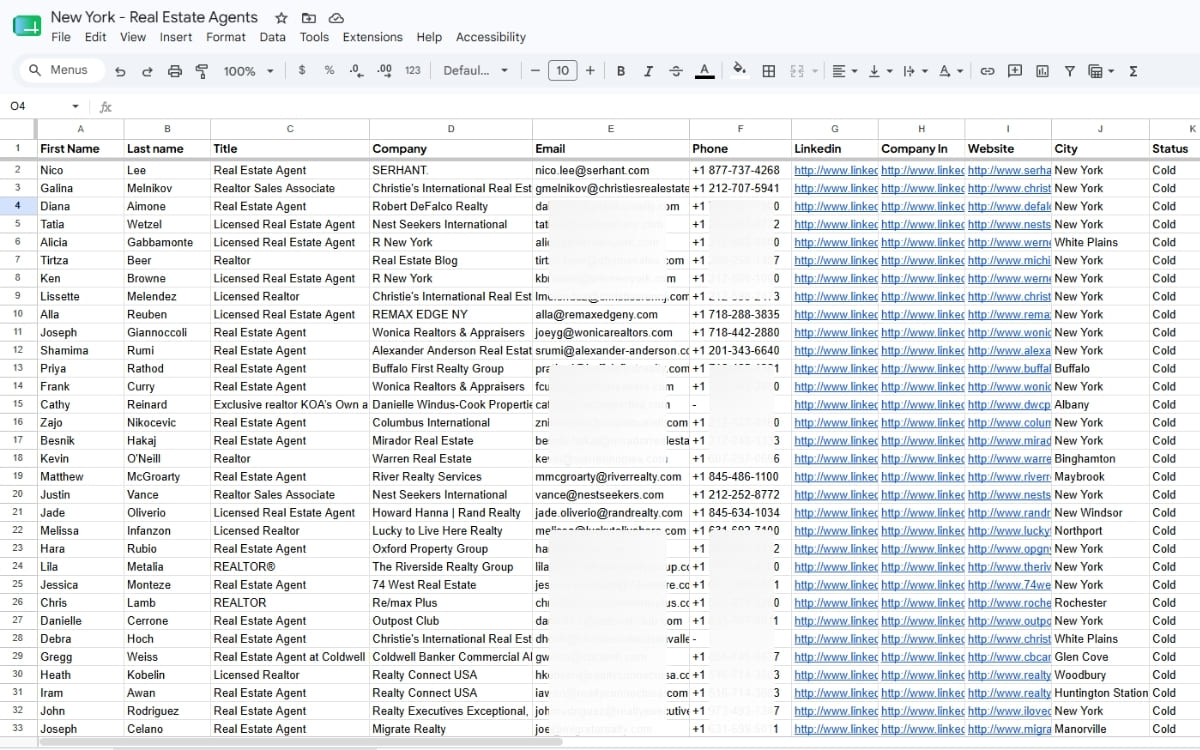Search the Menus box

[x=61, y=70]
